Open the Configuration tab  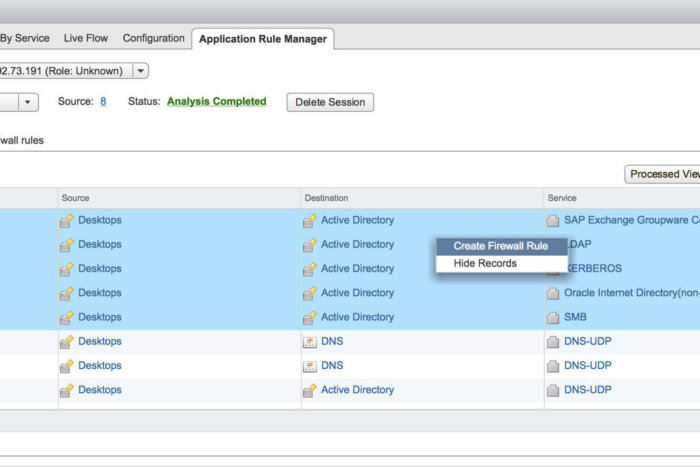(153, 38)
